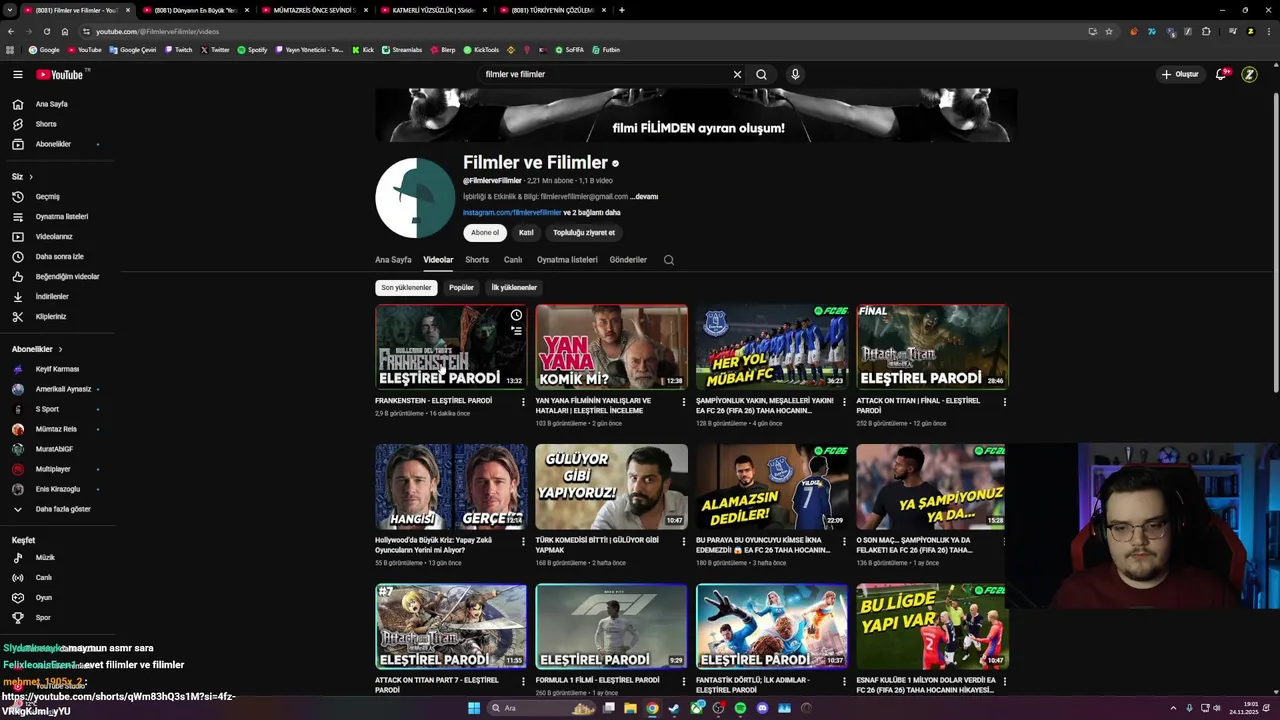The width and height of the screenshot is (1280, 720).
Task: Switch to the channel Videolar tab
Action: pos(438,260)
